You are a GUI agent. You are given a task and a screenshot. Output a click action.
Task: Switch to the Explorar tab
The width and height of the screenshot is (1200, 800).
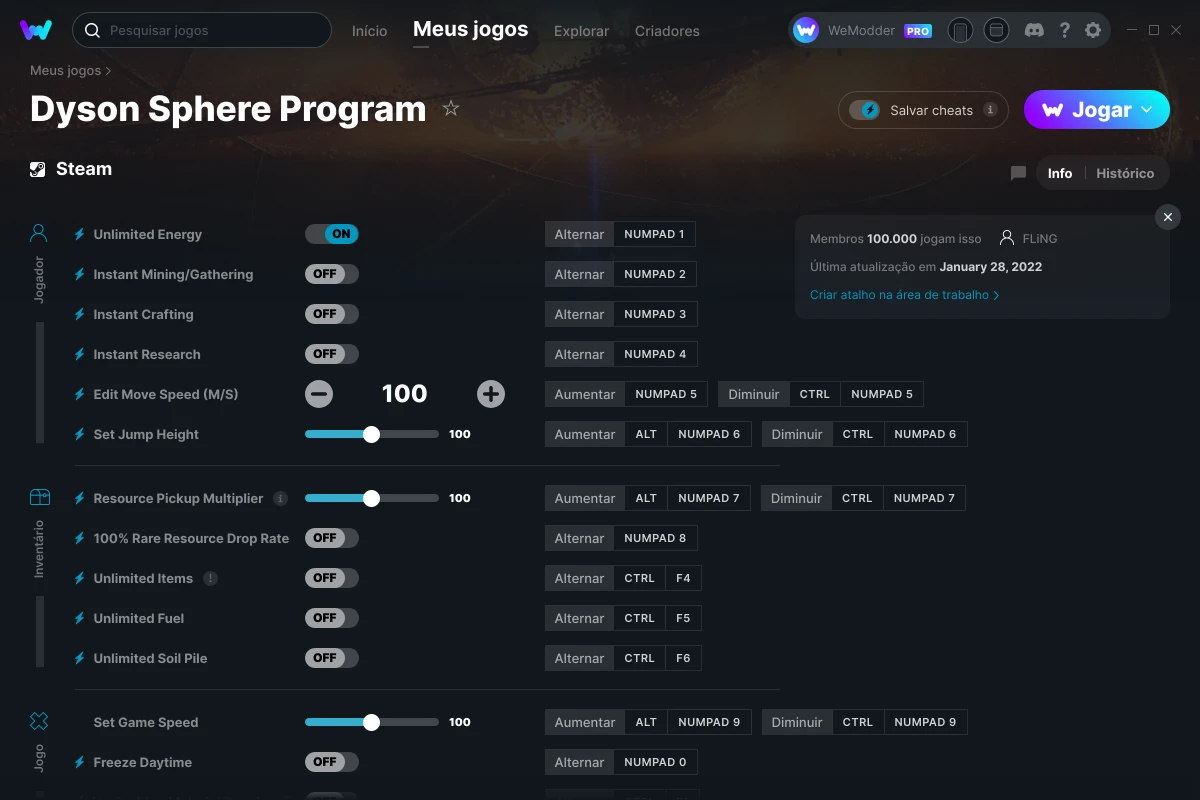[x=581, y=31]
